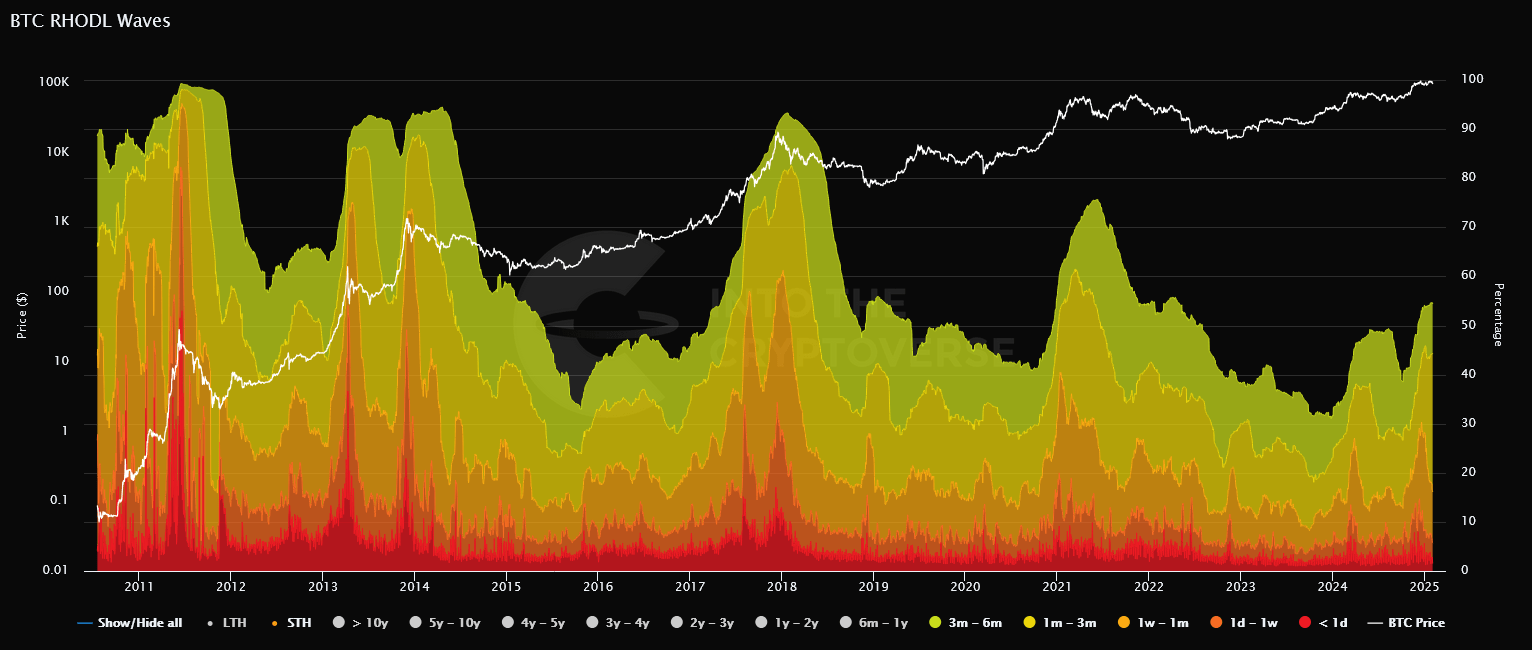This screenshot has height=650, width=1532.
Task: Select the LTH legend marker
Action: (x=210, y=622)
